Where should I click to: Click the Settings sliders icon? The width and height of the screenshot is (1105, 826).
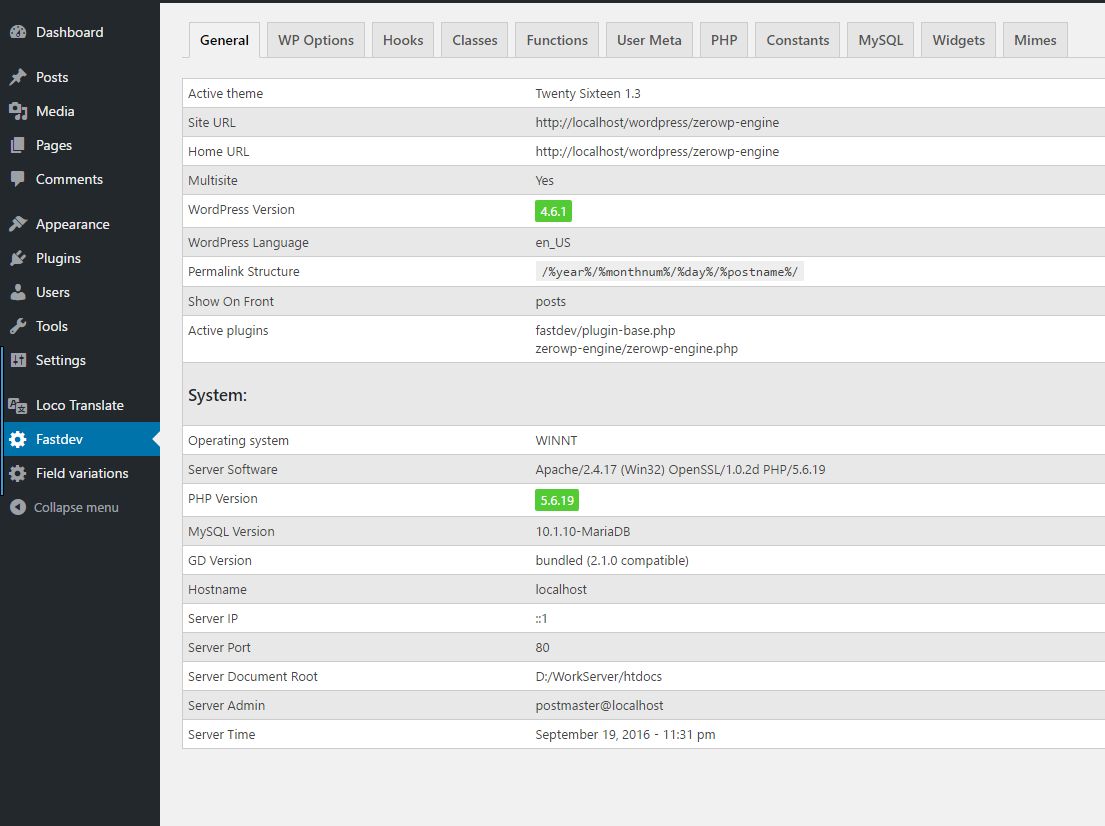pos(18,360)
